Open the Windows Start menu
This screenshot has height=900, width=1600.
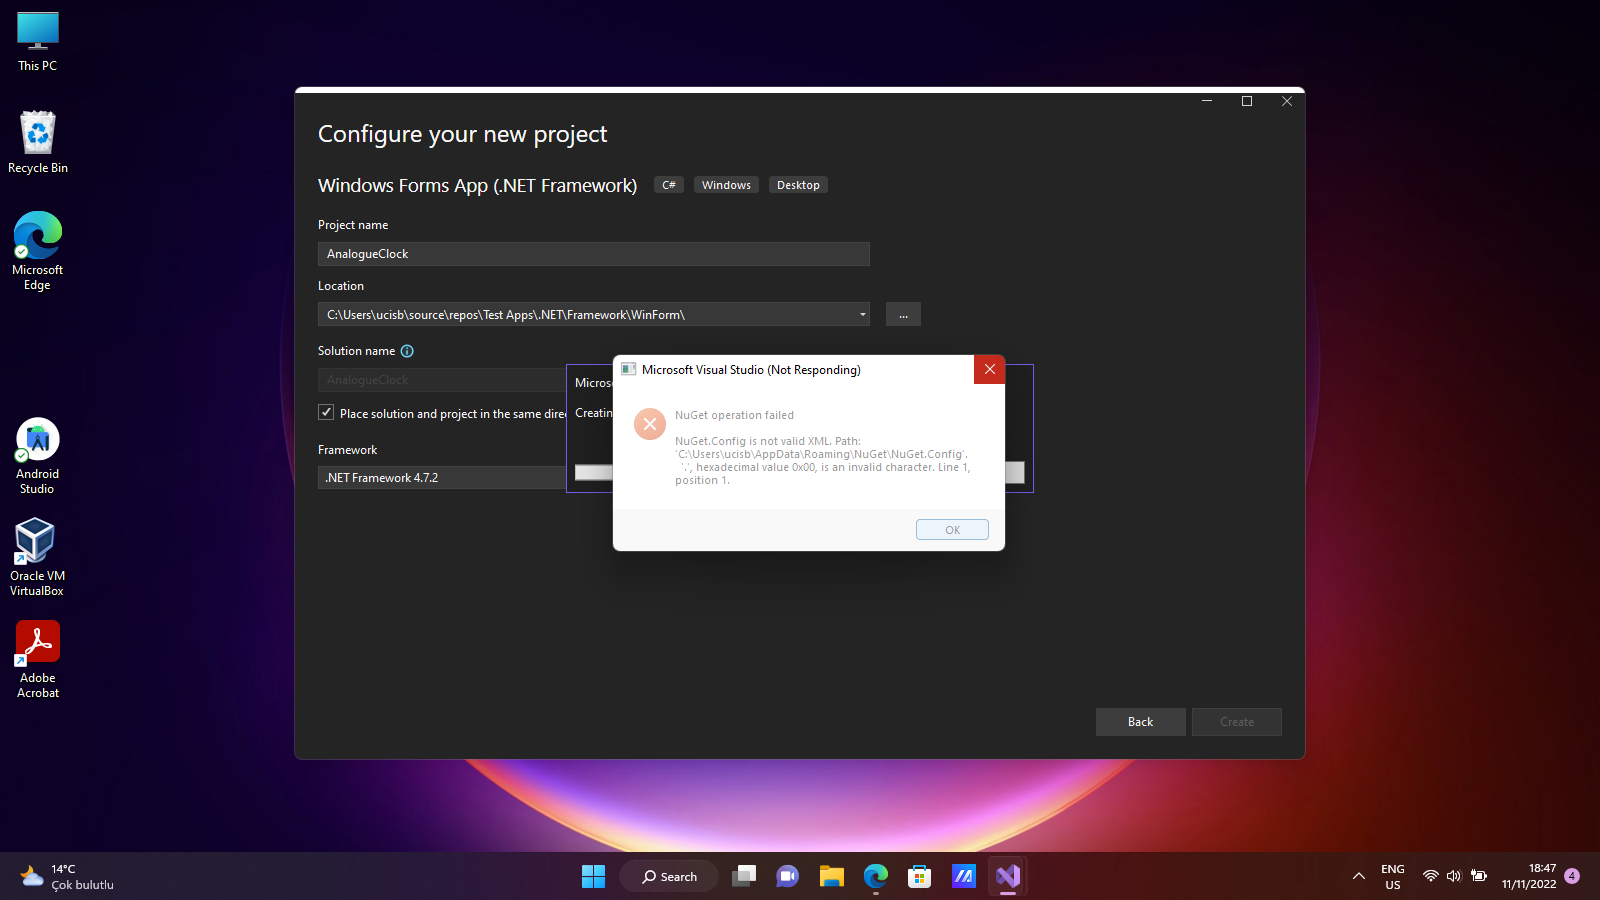(x=593, y=876)
